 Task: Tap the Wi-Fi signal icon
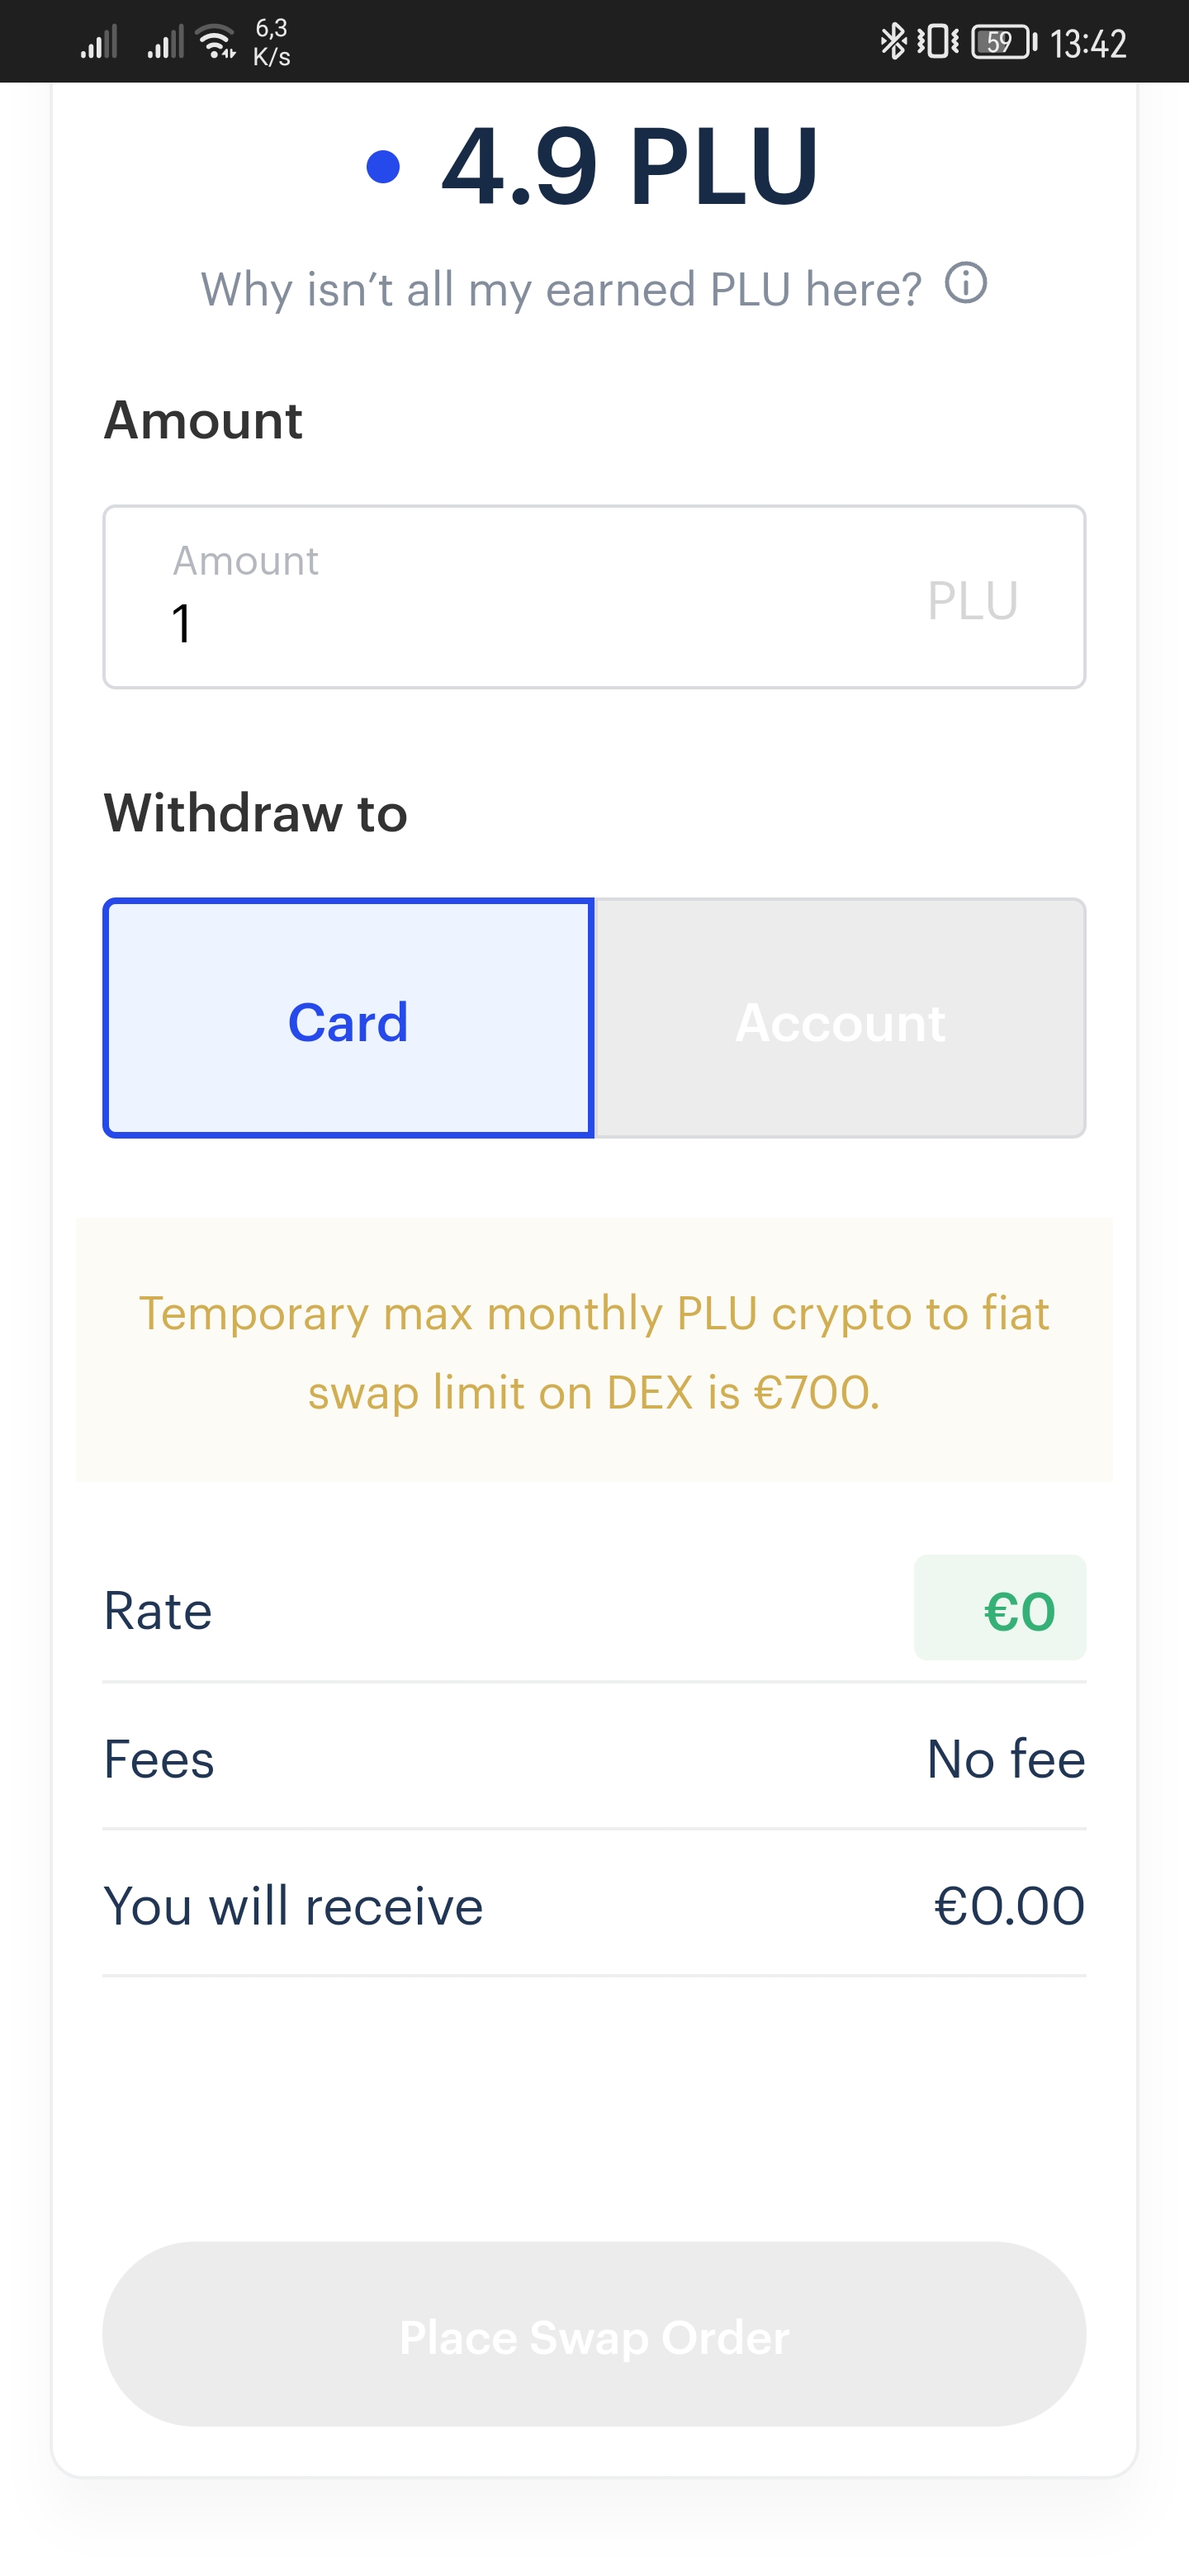pos(216,43)
